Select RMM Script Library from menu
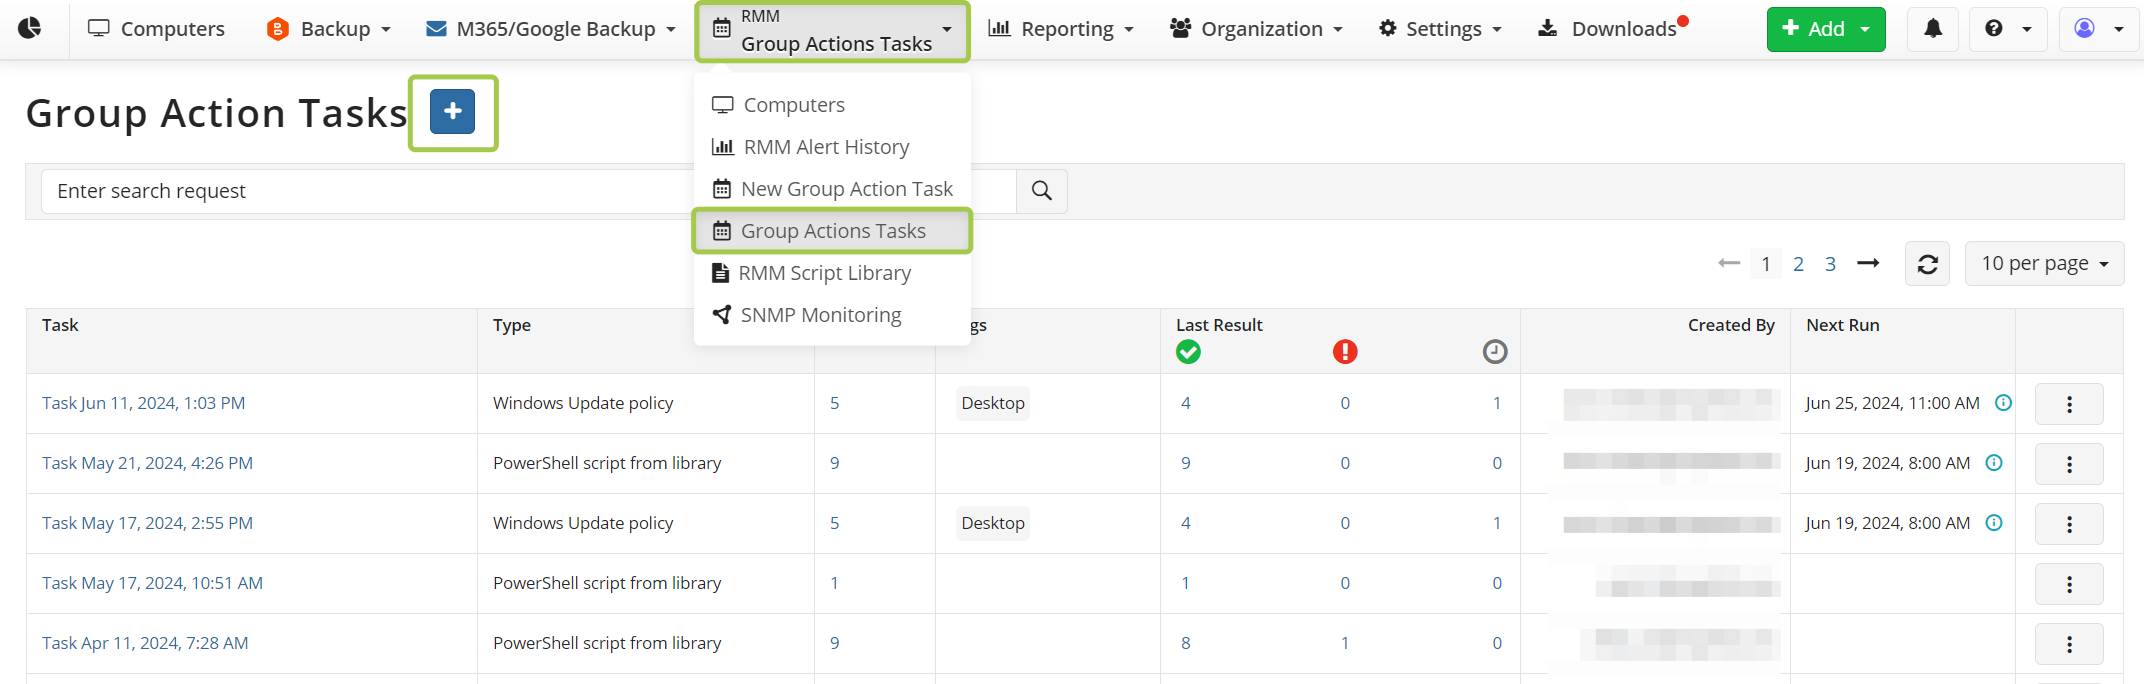Viewport: 2144px width, 684px height. click(x=824, y=273)
